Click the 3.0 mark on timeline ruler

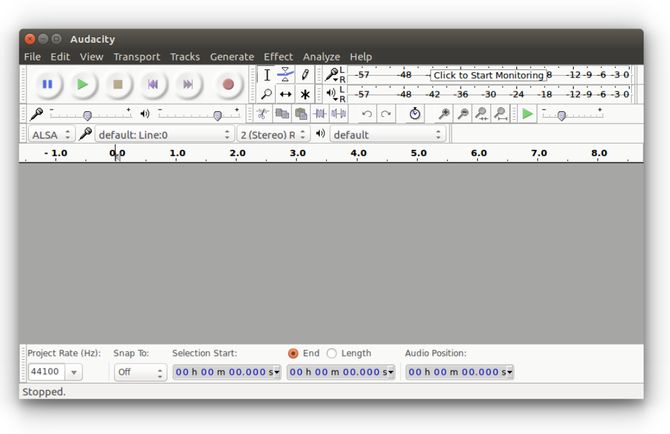pyautogui.click(x=297, y=153)
